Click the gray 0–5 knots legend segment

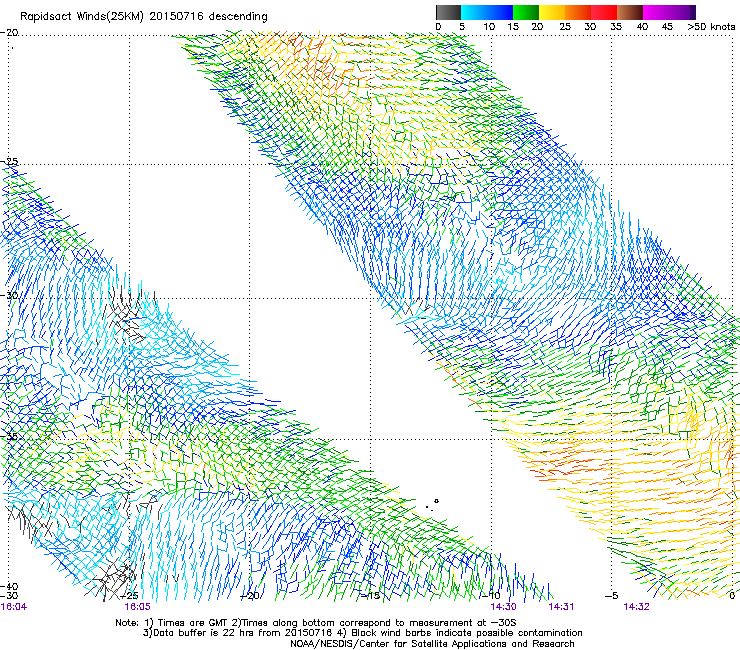pos(448,12)
